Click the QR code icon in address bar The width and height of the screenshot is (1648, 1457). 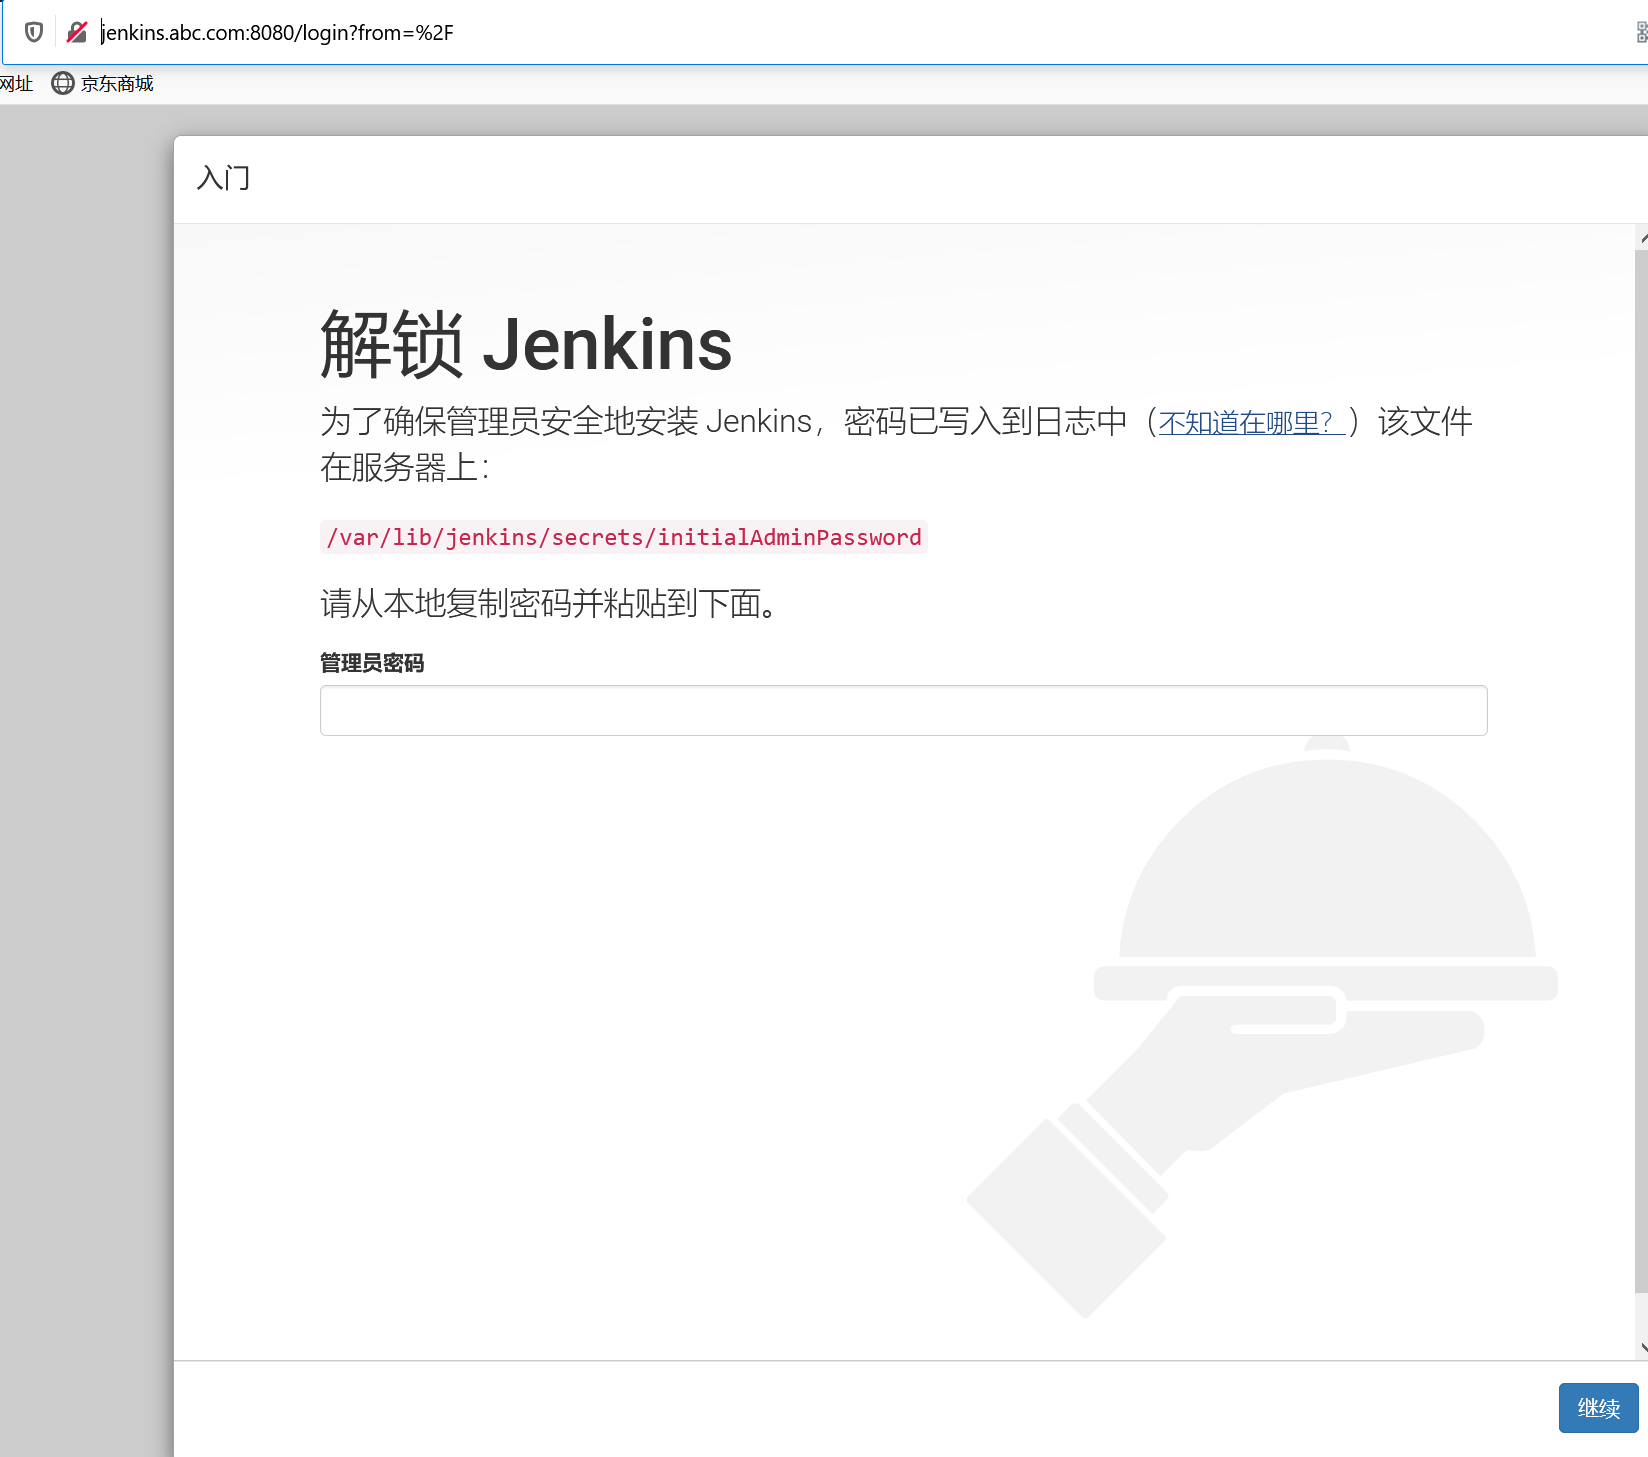1641,32
